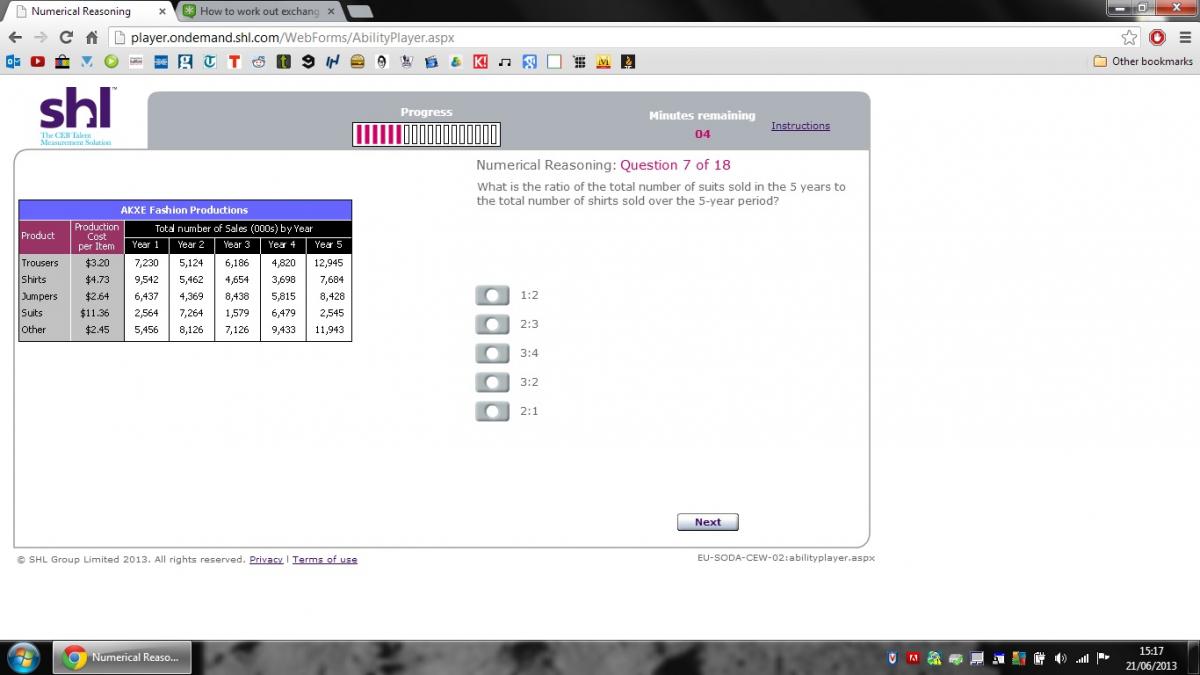Click the Year 3 column header
The width and height of the screenshot is (1200, 675).
click(x=237, y=245)
